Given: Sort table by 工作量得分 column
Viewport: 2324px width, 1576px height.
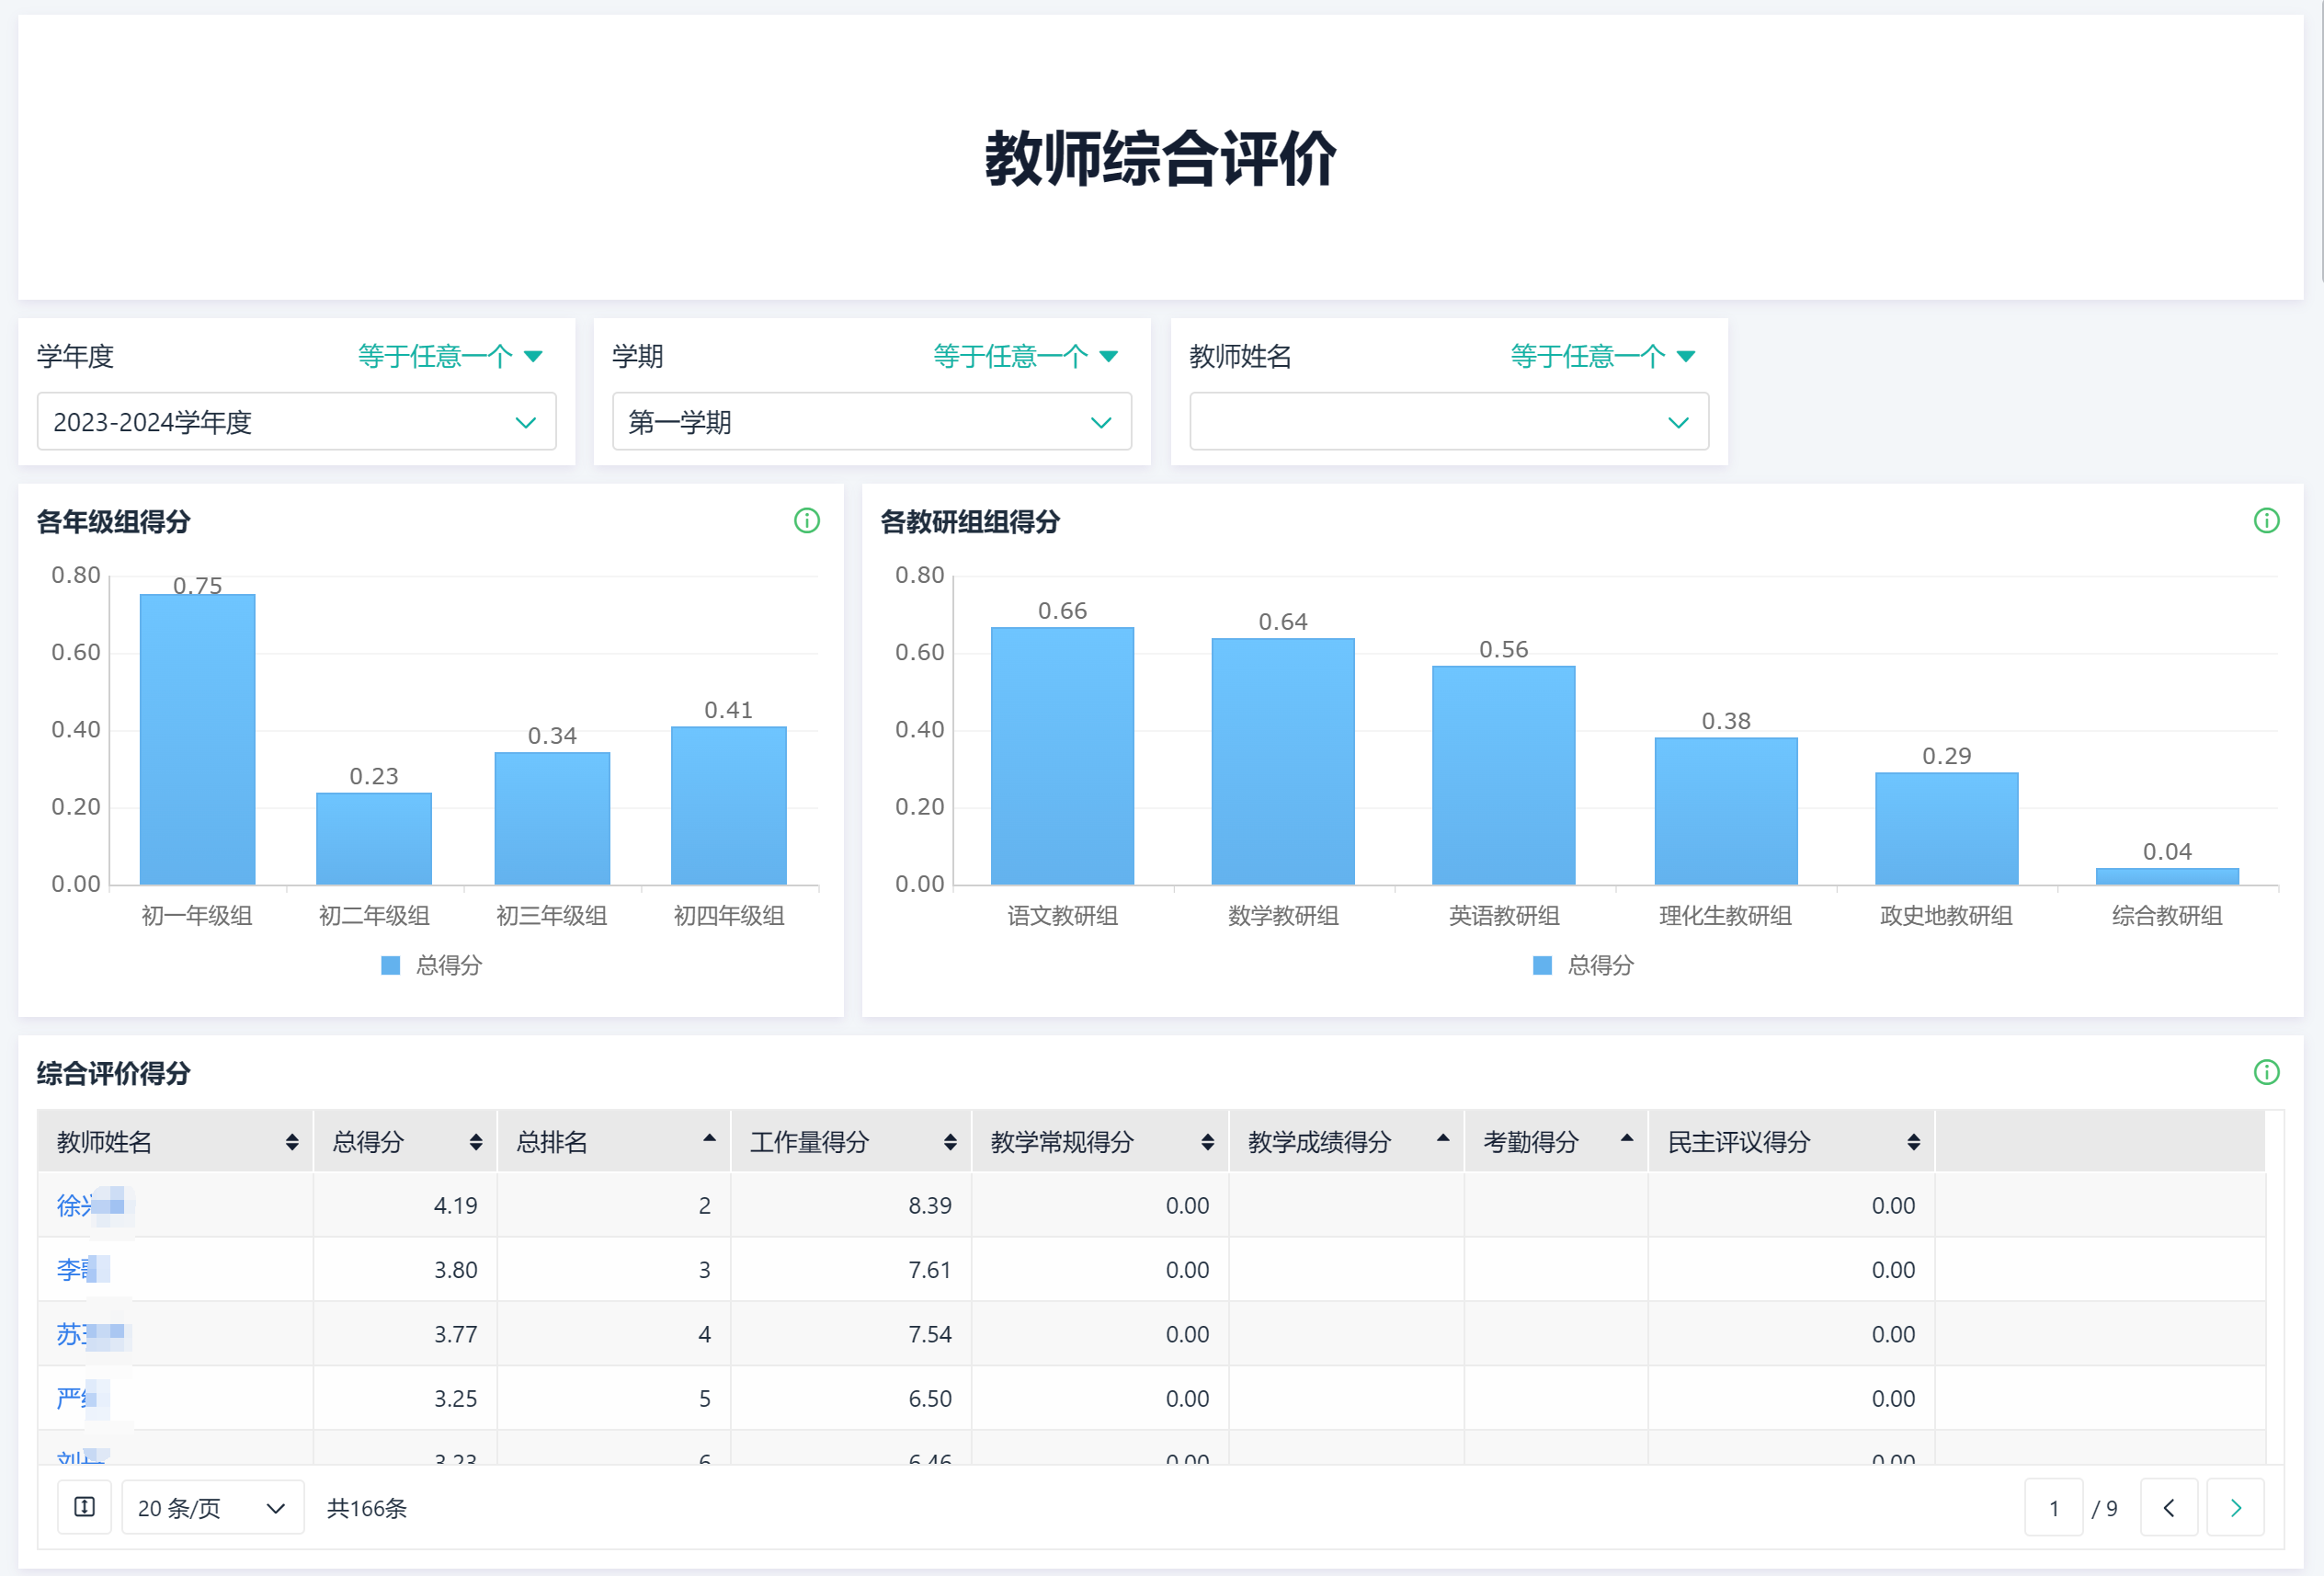Looking at the screenshot, I should [950, 1142].
